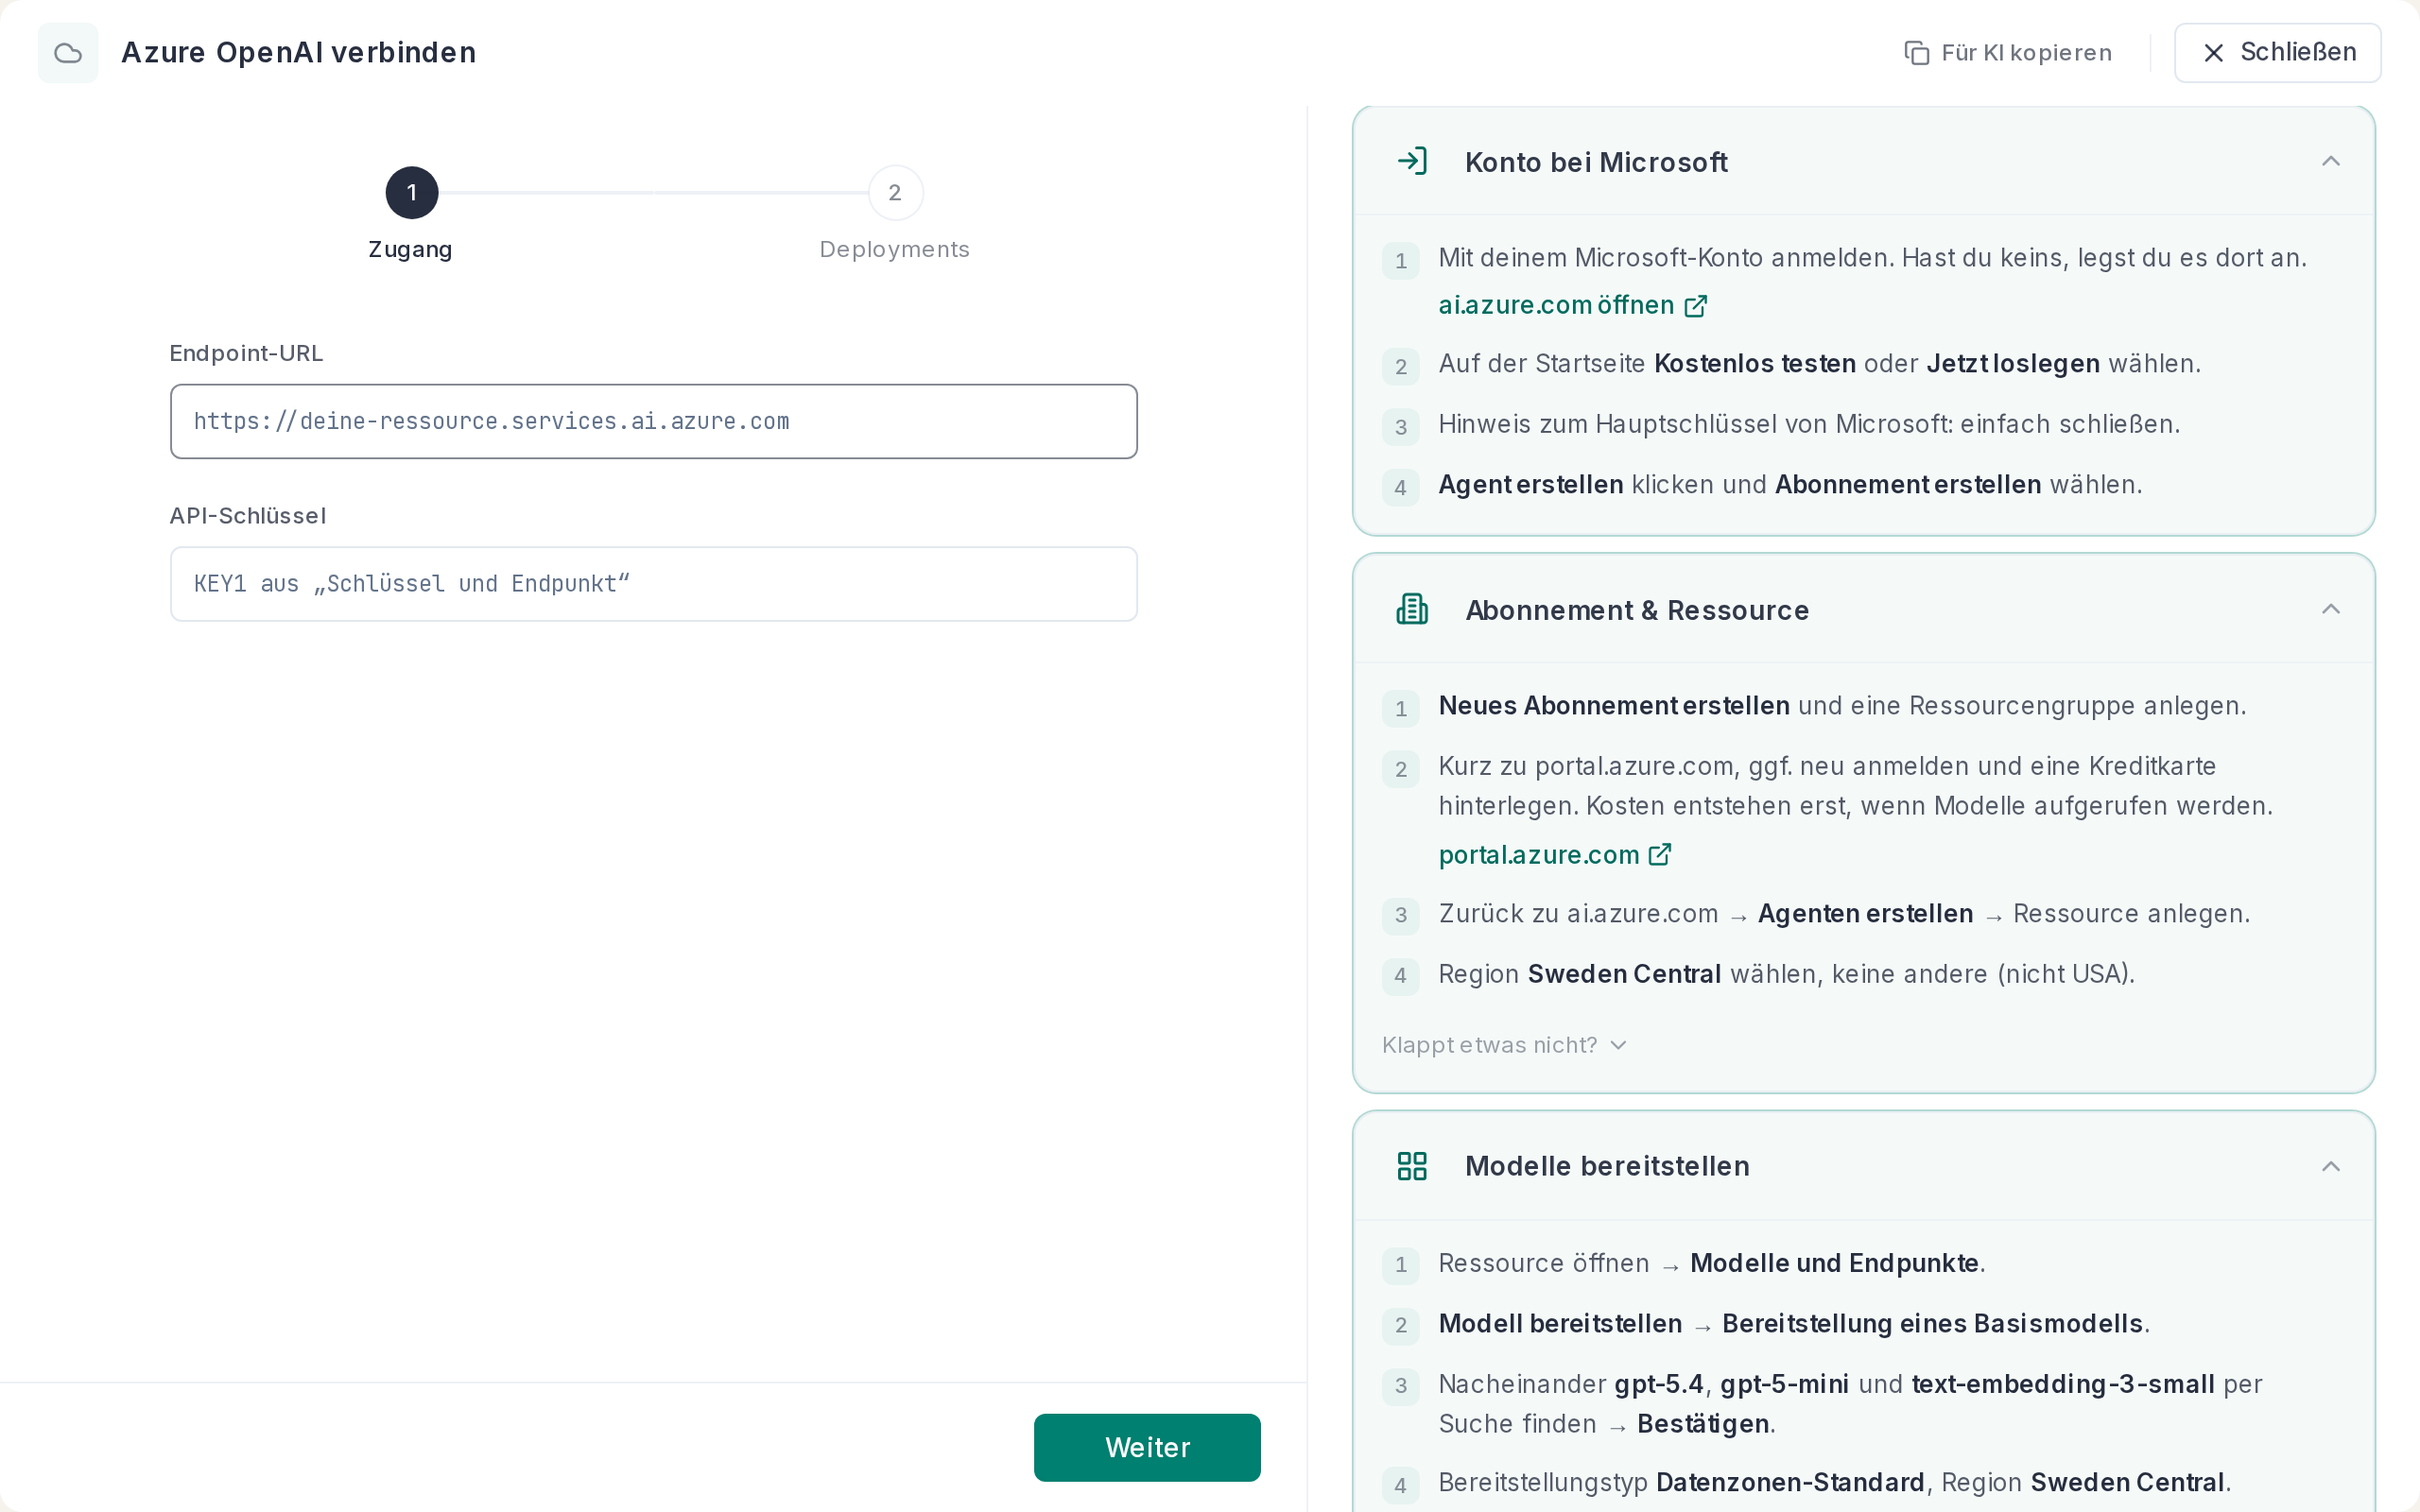Click the text Bereitstellung eines Basismodells
The image size is (2420, 1512).
[x=1932, y=1324]
